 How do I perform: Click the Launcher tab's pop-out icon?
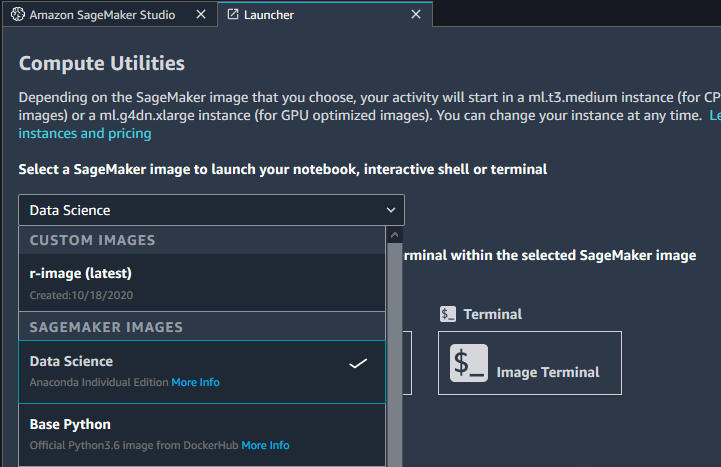[233, 16]
